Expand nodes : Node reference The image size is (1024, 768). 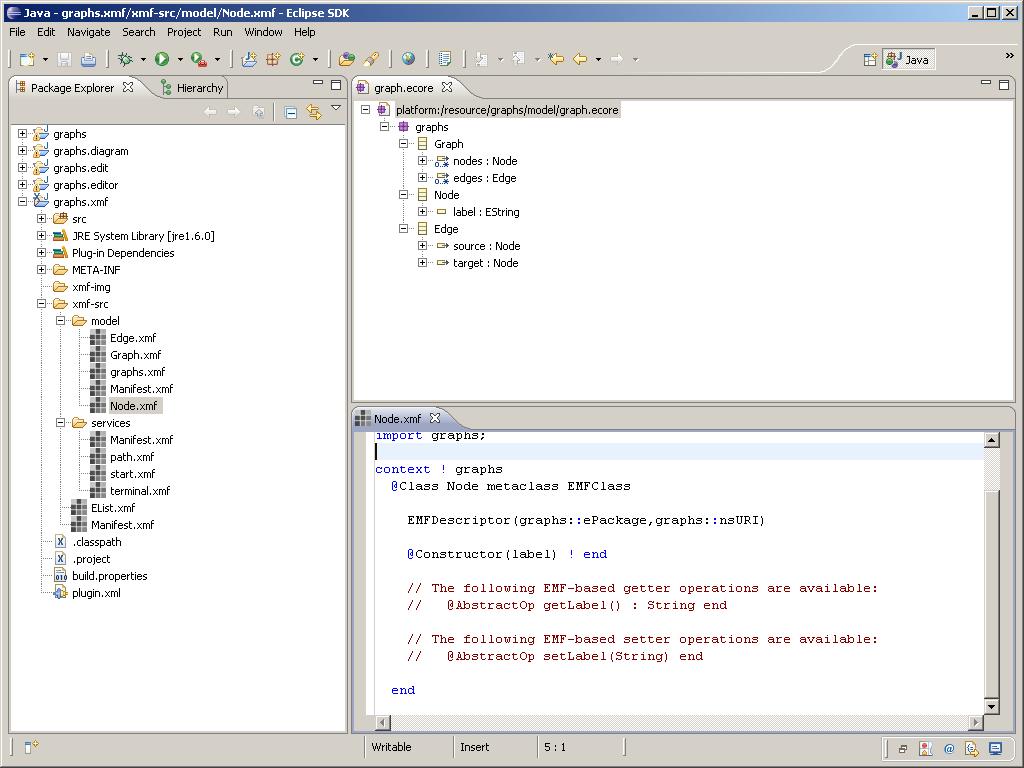[423, 161]
